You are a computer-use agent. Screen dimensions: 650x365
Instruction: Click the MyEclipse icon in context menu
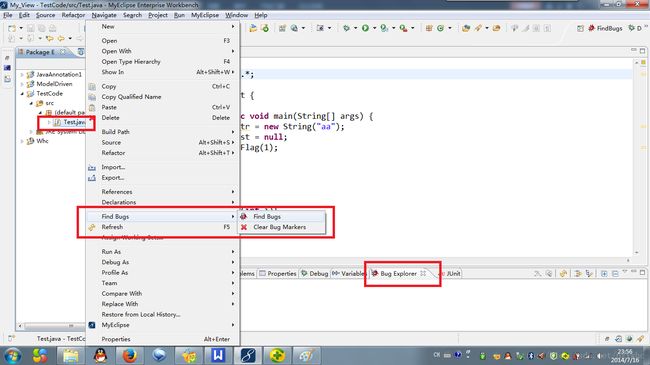(92, 325)
